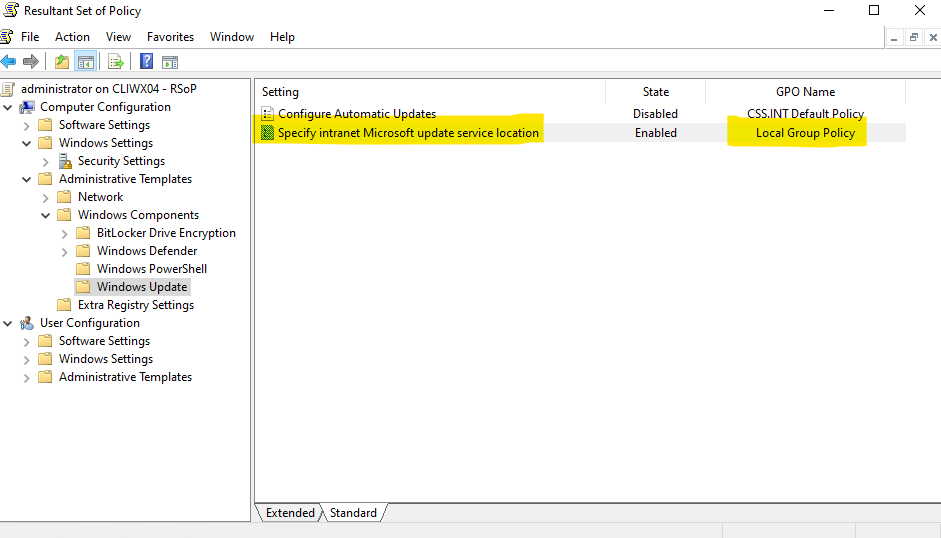Click the Up one level folder icon
This screenshot has height=538, width=941.
click(x=61, y=61)
